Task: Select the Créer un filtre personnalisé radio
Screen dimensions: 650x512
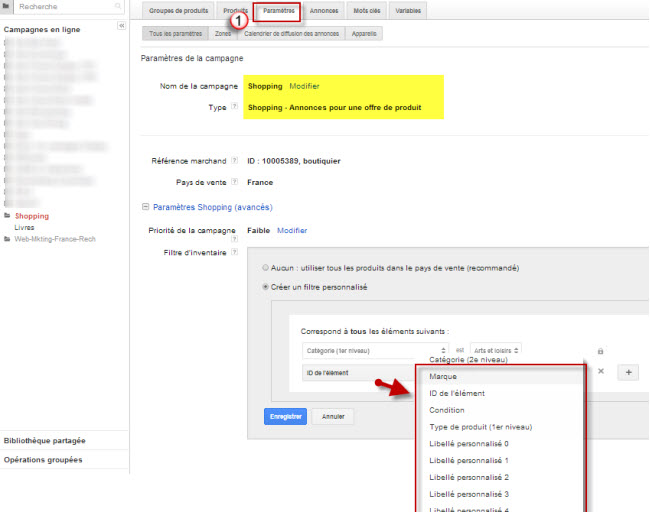Action: (265, 287)
